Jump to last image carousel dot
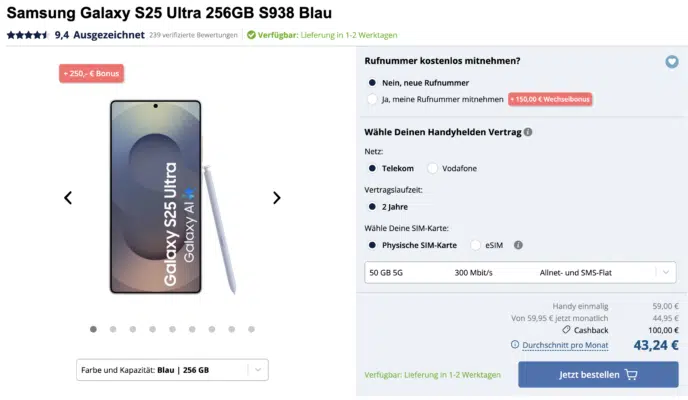The width and height of the screenshot is (688, 400). point(251,329)
